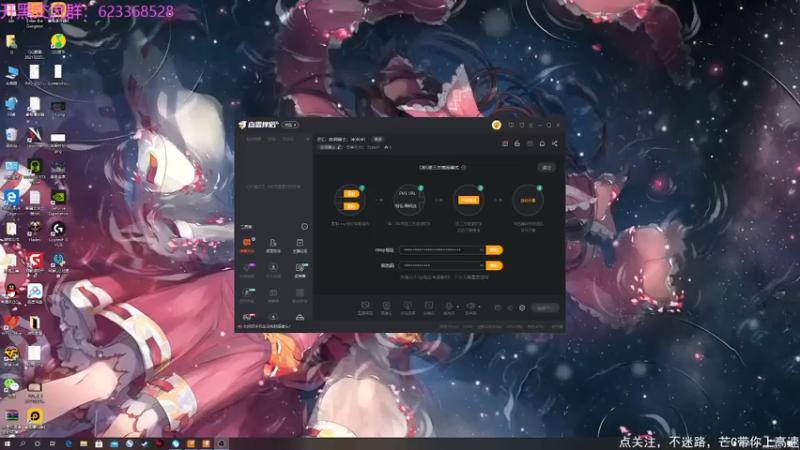
Task: Open GeForce Experience desktop shortcut
Action: pyautogui.click(x=58, y=203)
